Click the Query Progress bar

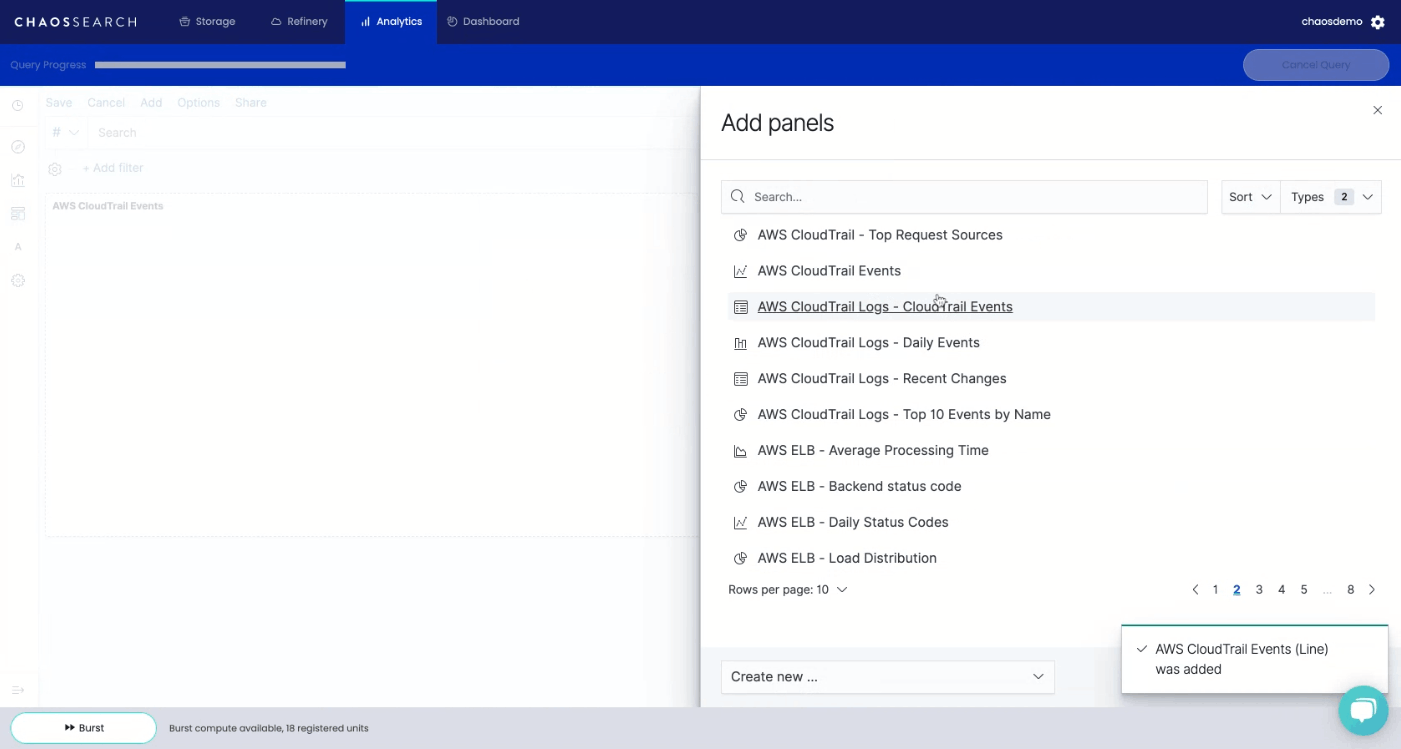pos(220,64)
